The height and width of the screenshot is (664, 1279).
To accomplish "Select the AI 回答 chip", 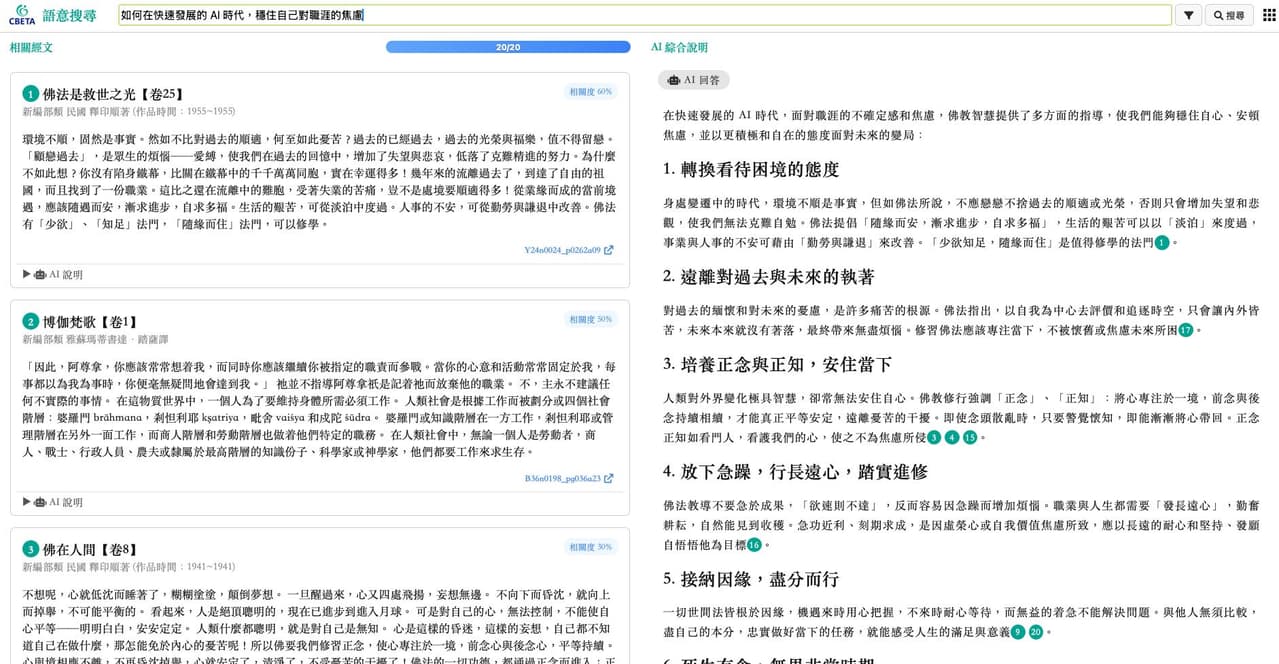I will click(x=694, y=80).
